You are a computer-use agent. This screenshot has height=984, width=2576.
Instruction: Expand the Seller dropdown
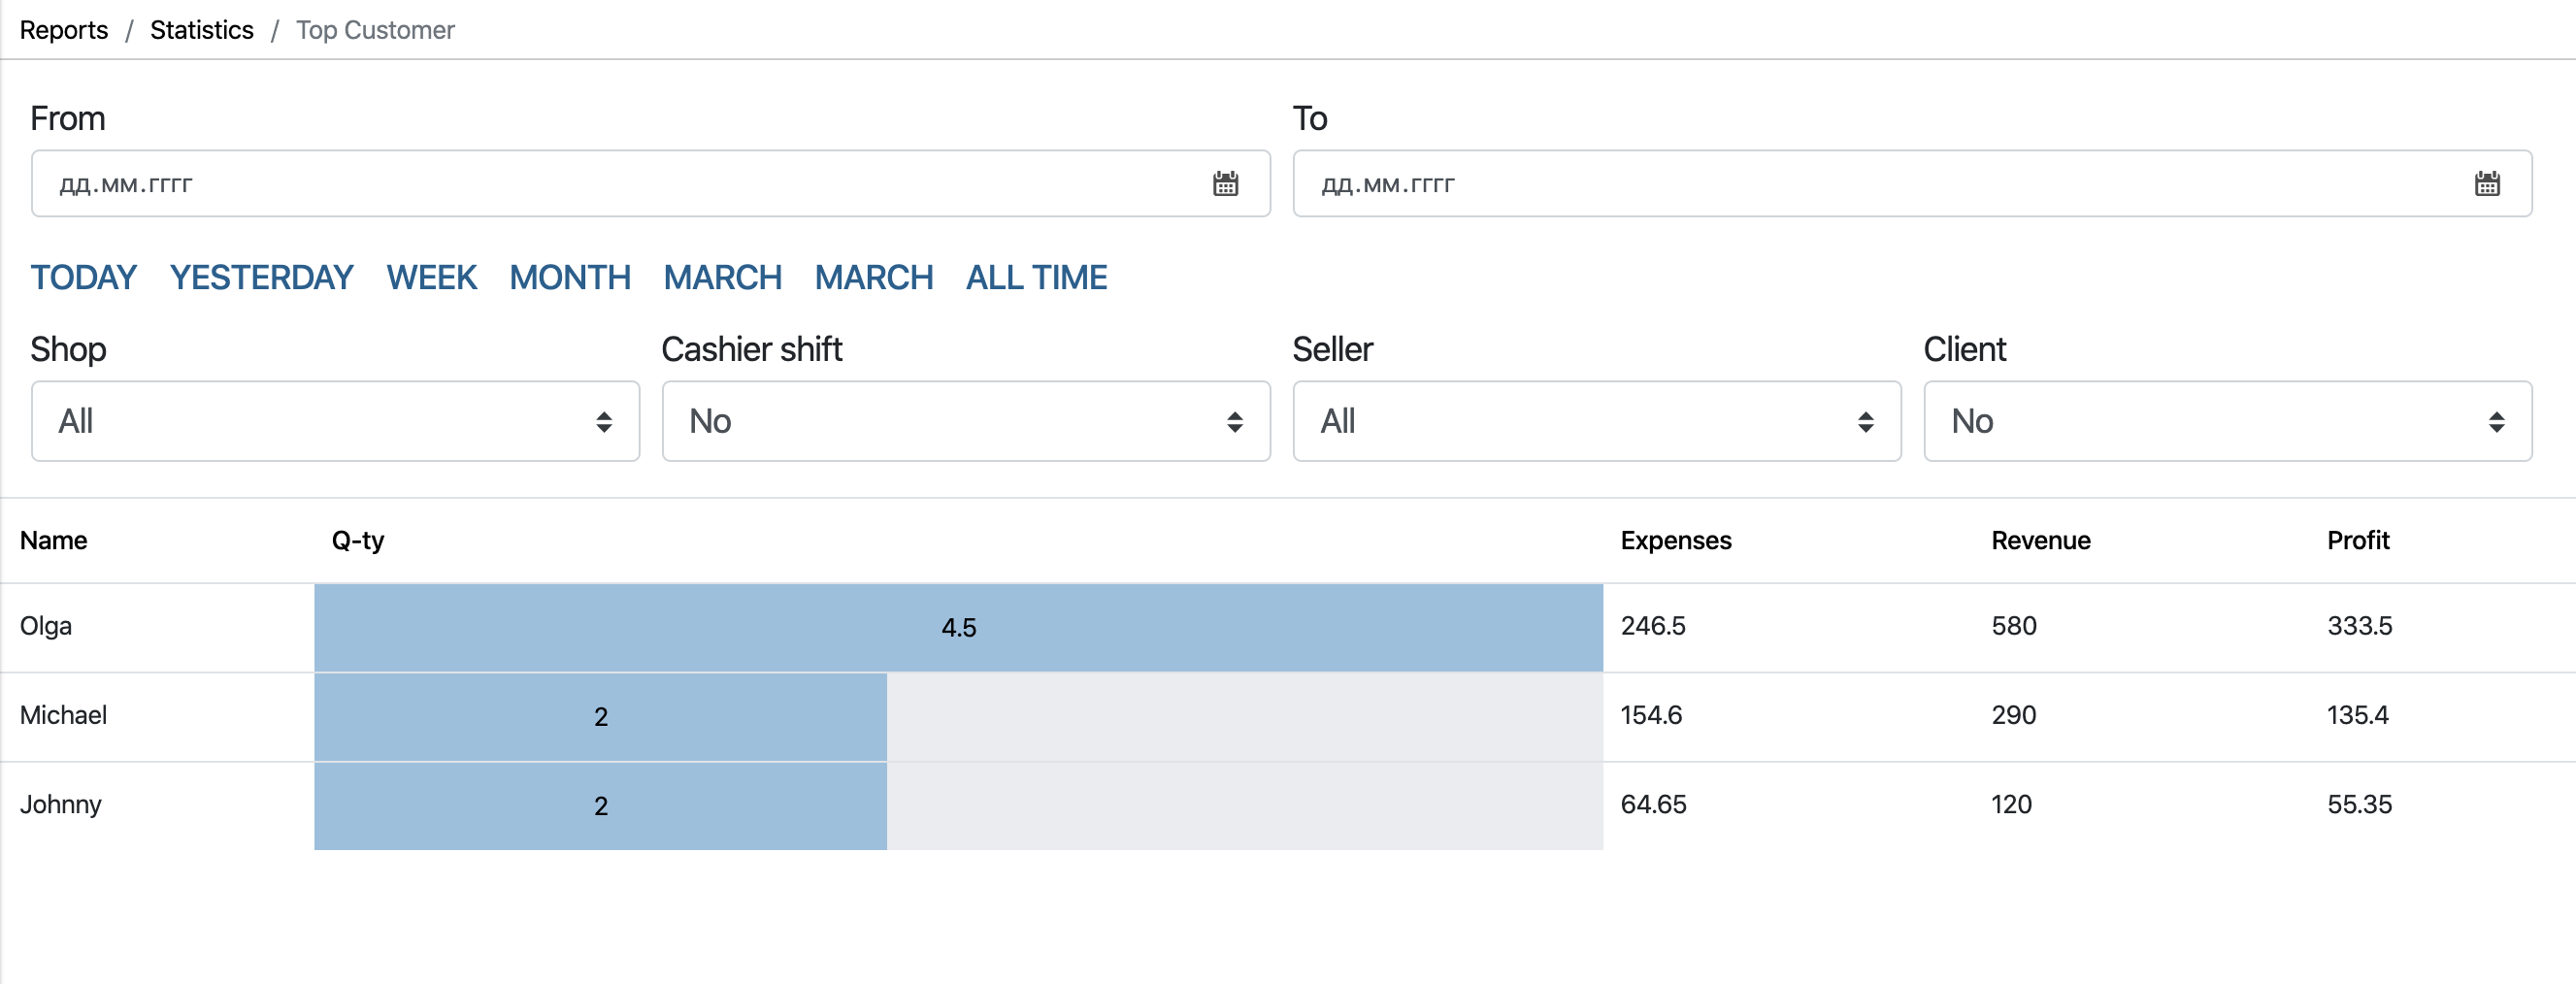click(1596, 421)
